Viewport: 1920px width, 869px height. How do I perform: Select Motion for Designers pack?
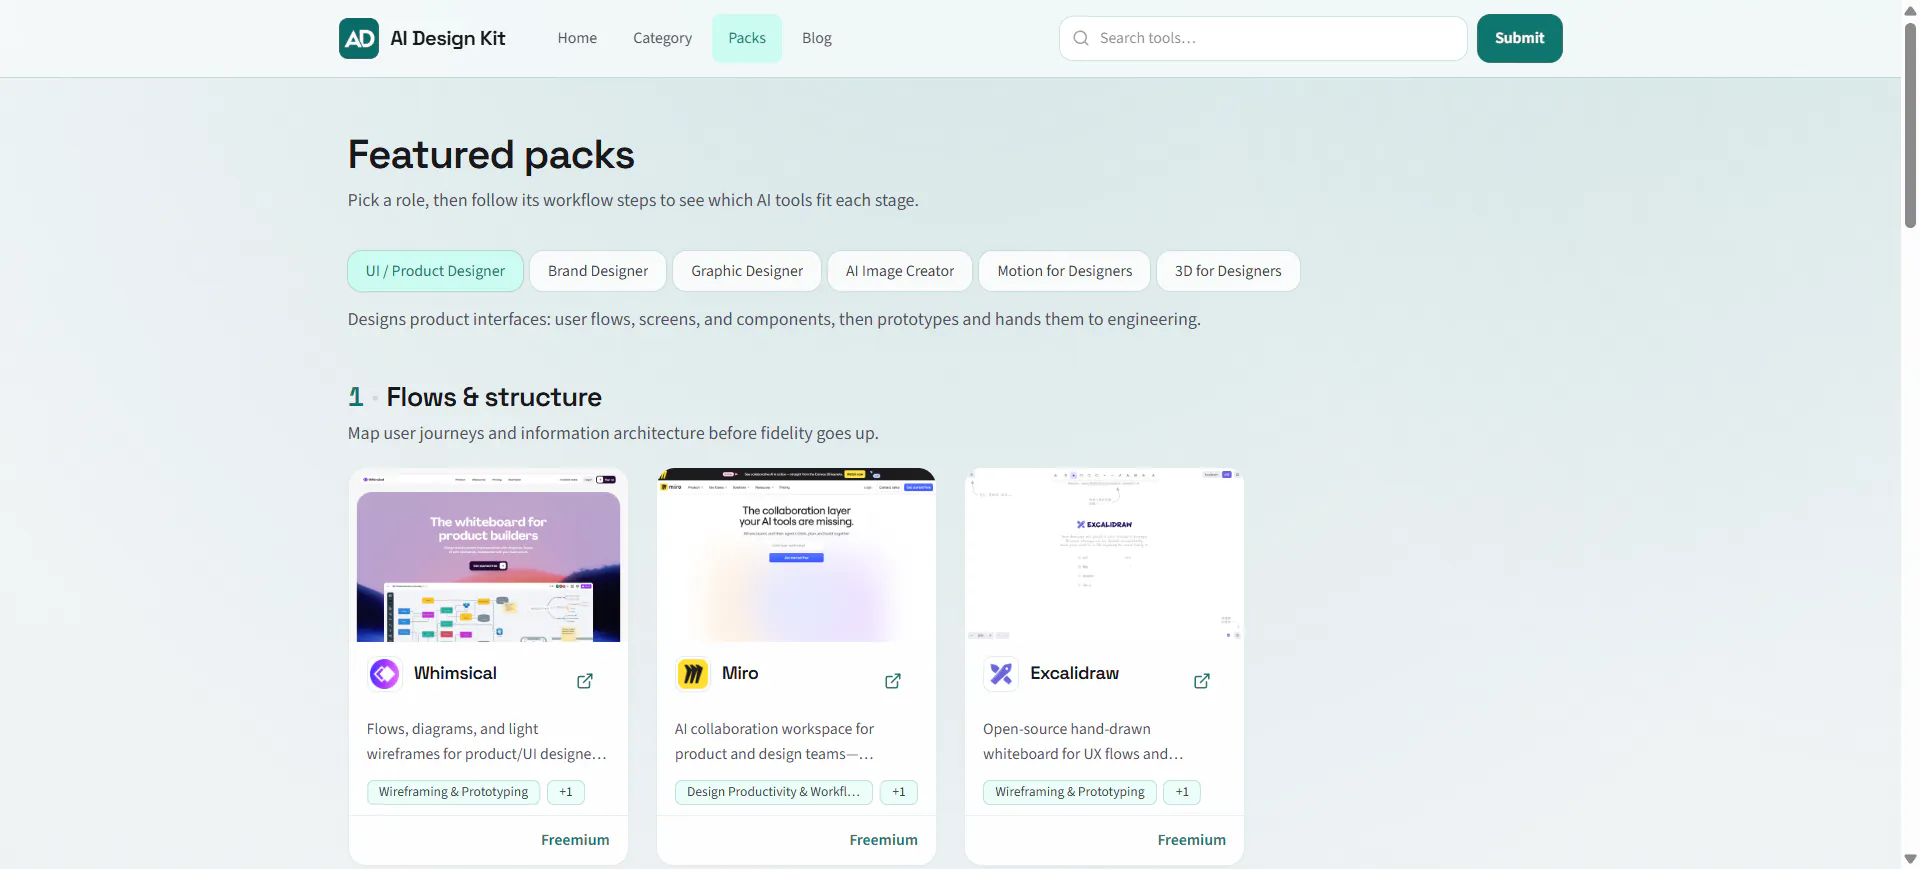(1065, 271)
